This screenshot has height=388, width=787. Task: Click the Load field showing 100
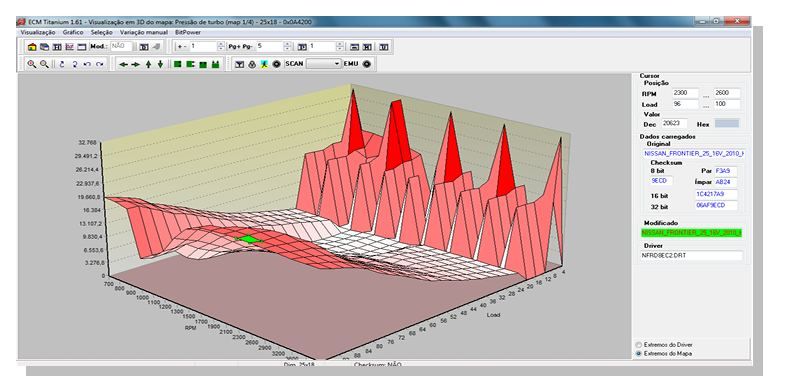[x=727, y=104]
